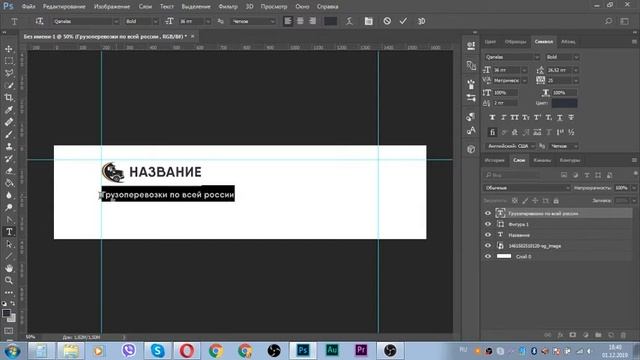Select the Eraser tool
This screenshot has height=360, width=640.
coord(9,171)
